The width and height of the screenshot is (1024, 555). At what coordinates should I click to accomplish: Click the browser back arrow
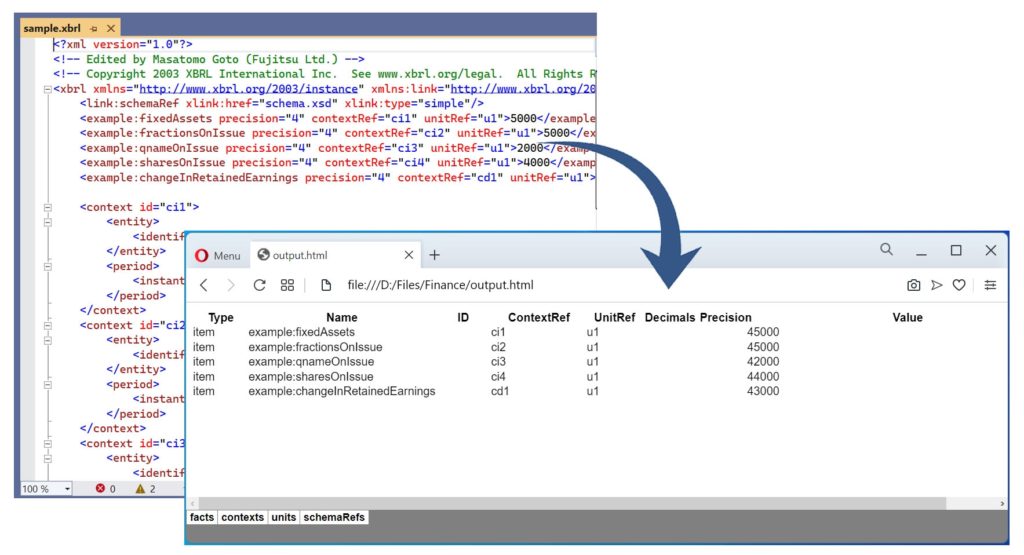click(204, 285)
